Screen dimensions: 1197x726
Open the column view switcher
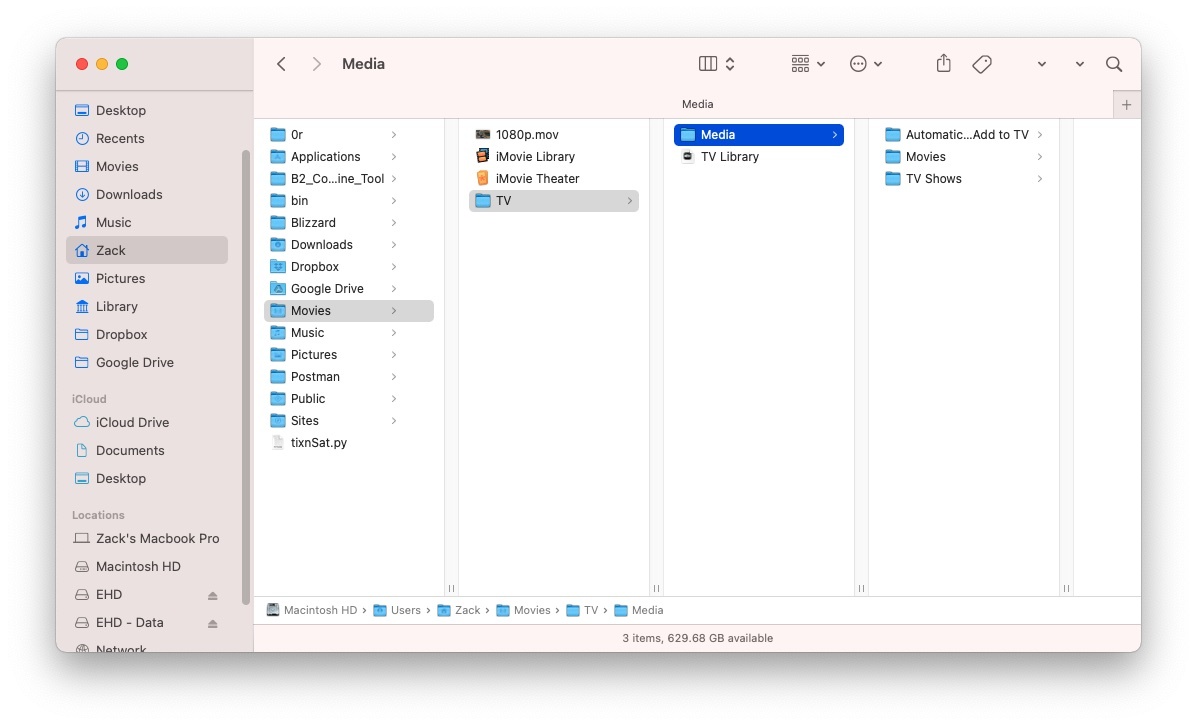tap(717, 64)
